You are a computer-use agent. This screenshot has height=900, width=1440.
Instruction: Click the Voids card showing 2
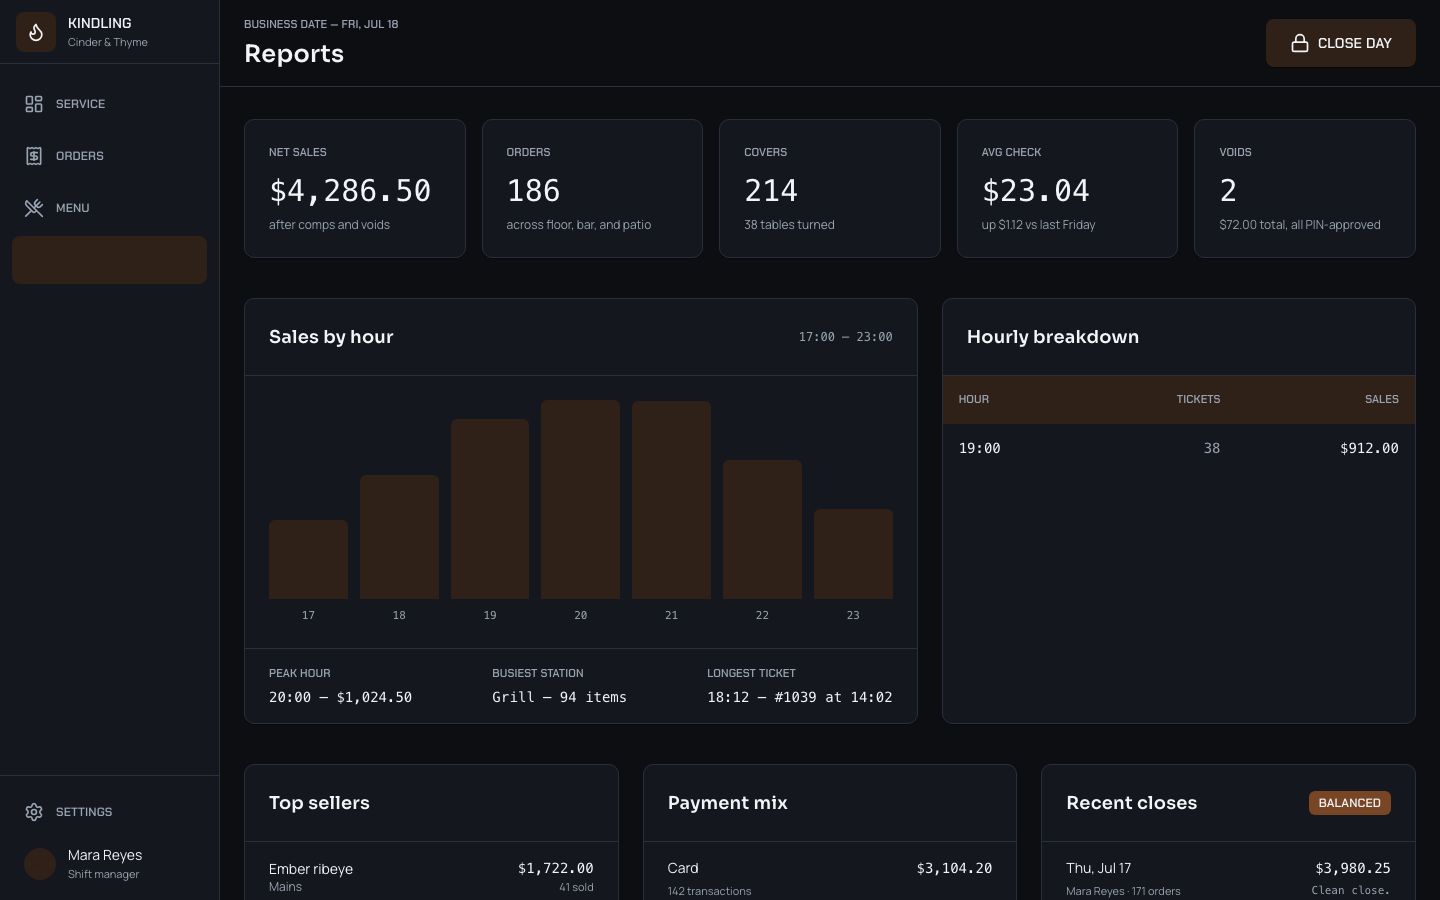(x=1305, y=188)
